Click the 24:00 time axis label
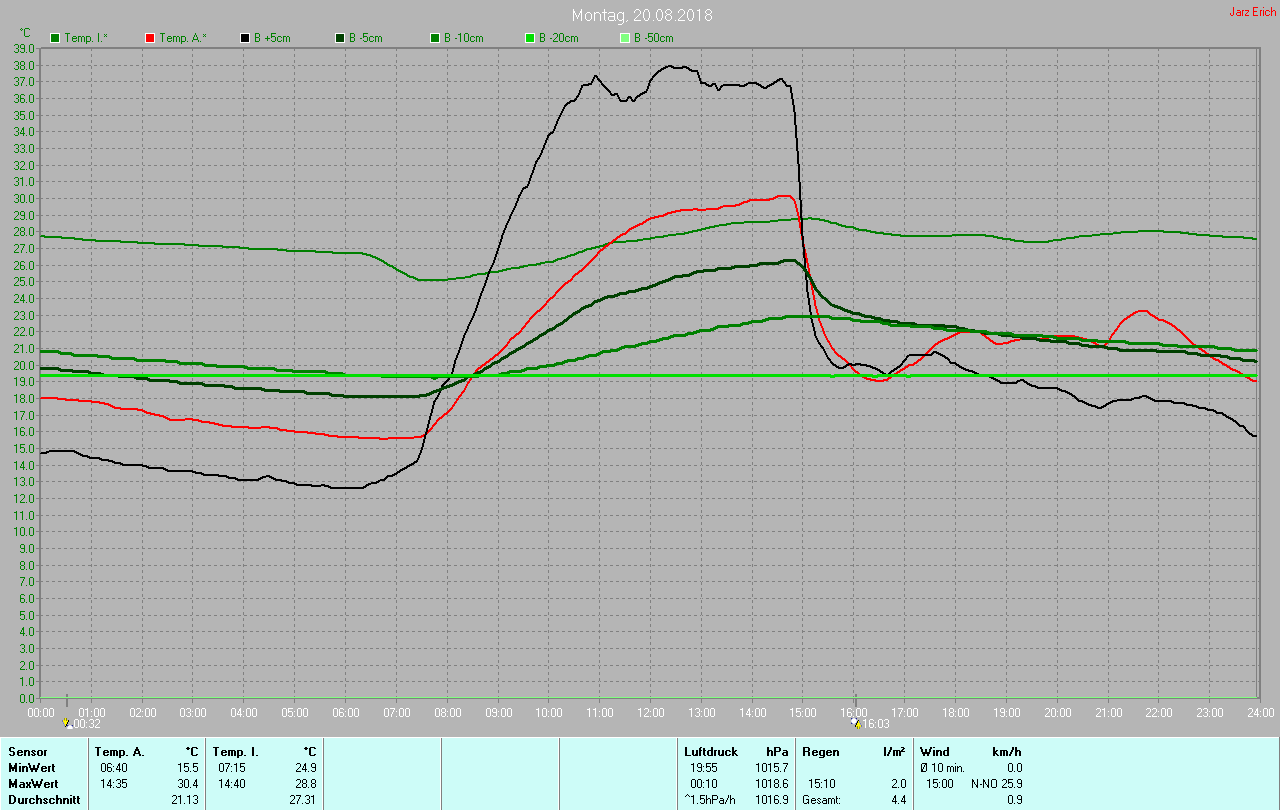The image size is (1280, 810). click(x=1260, y=713)
